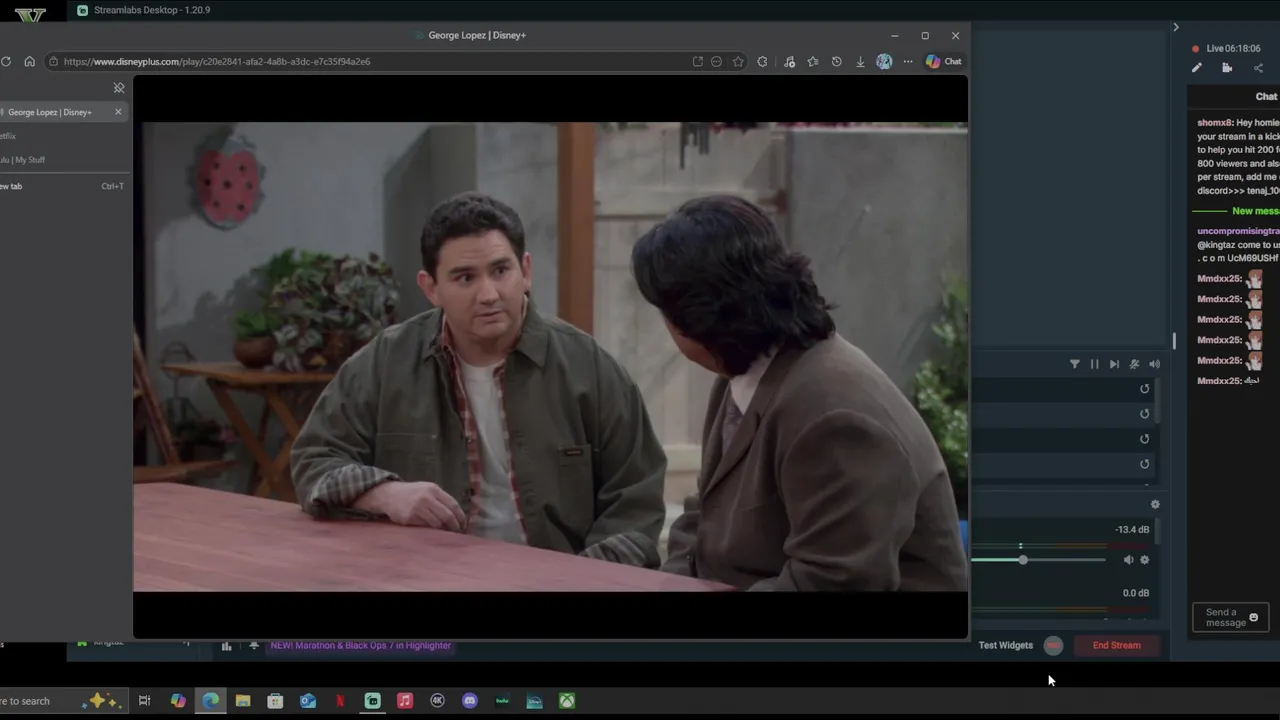Click the browser profile avatar
This screenshot has width=1280, height=720.
click(884, 61)
